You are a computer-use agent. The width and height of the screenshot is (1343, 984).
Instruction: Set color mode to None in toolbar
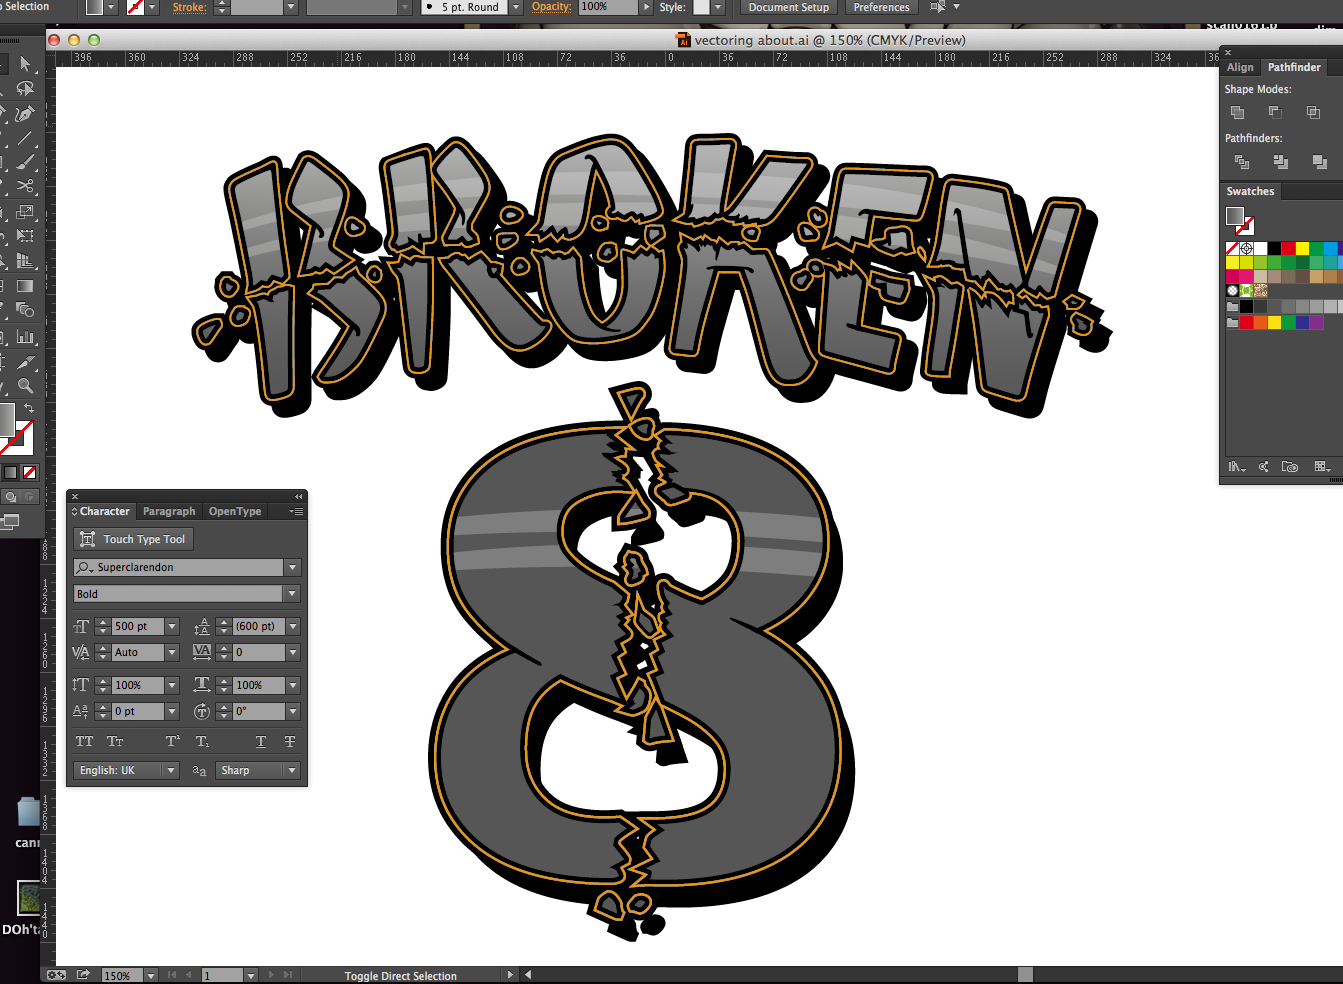(x=30, y=472)
